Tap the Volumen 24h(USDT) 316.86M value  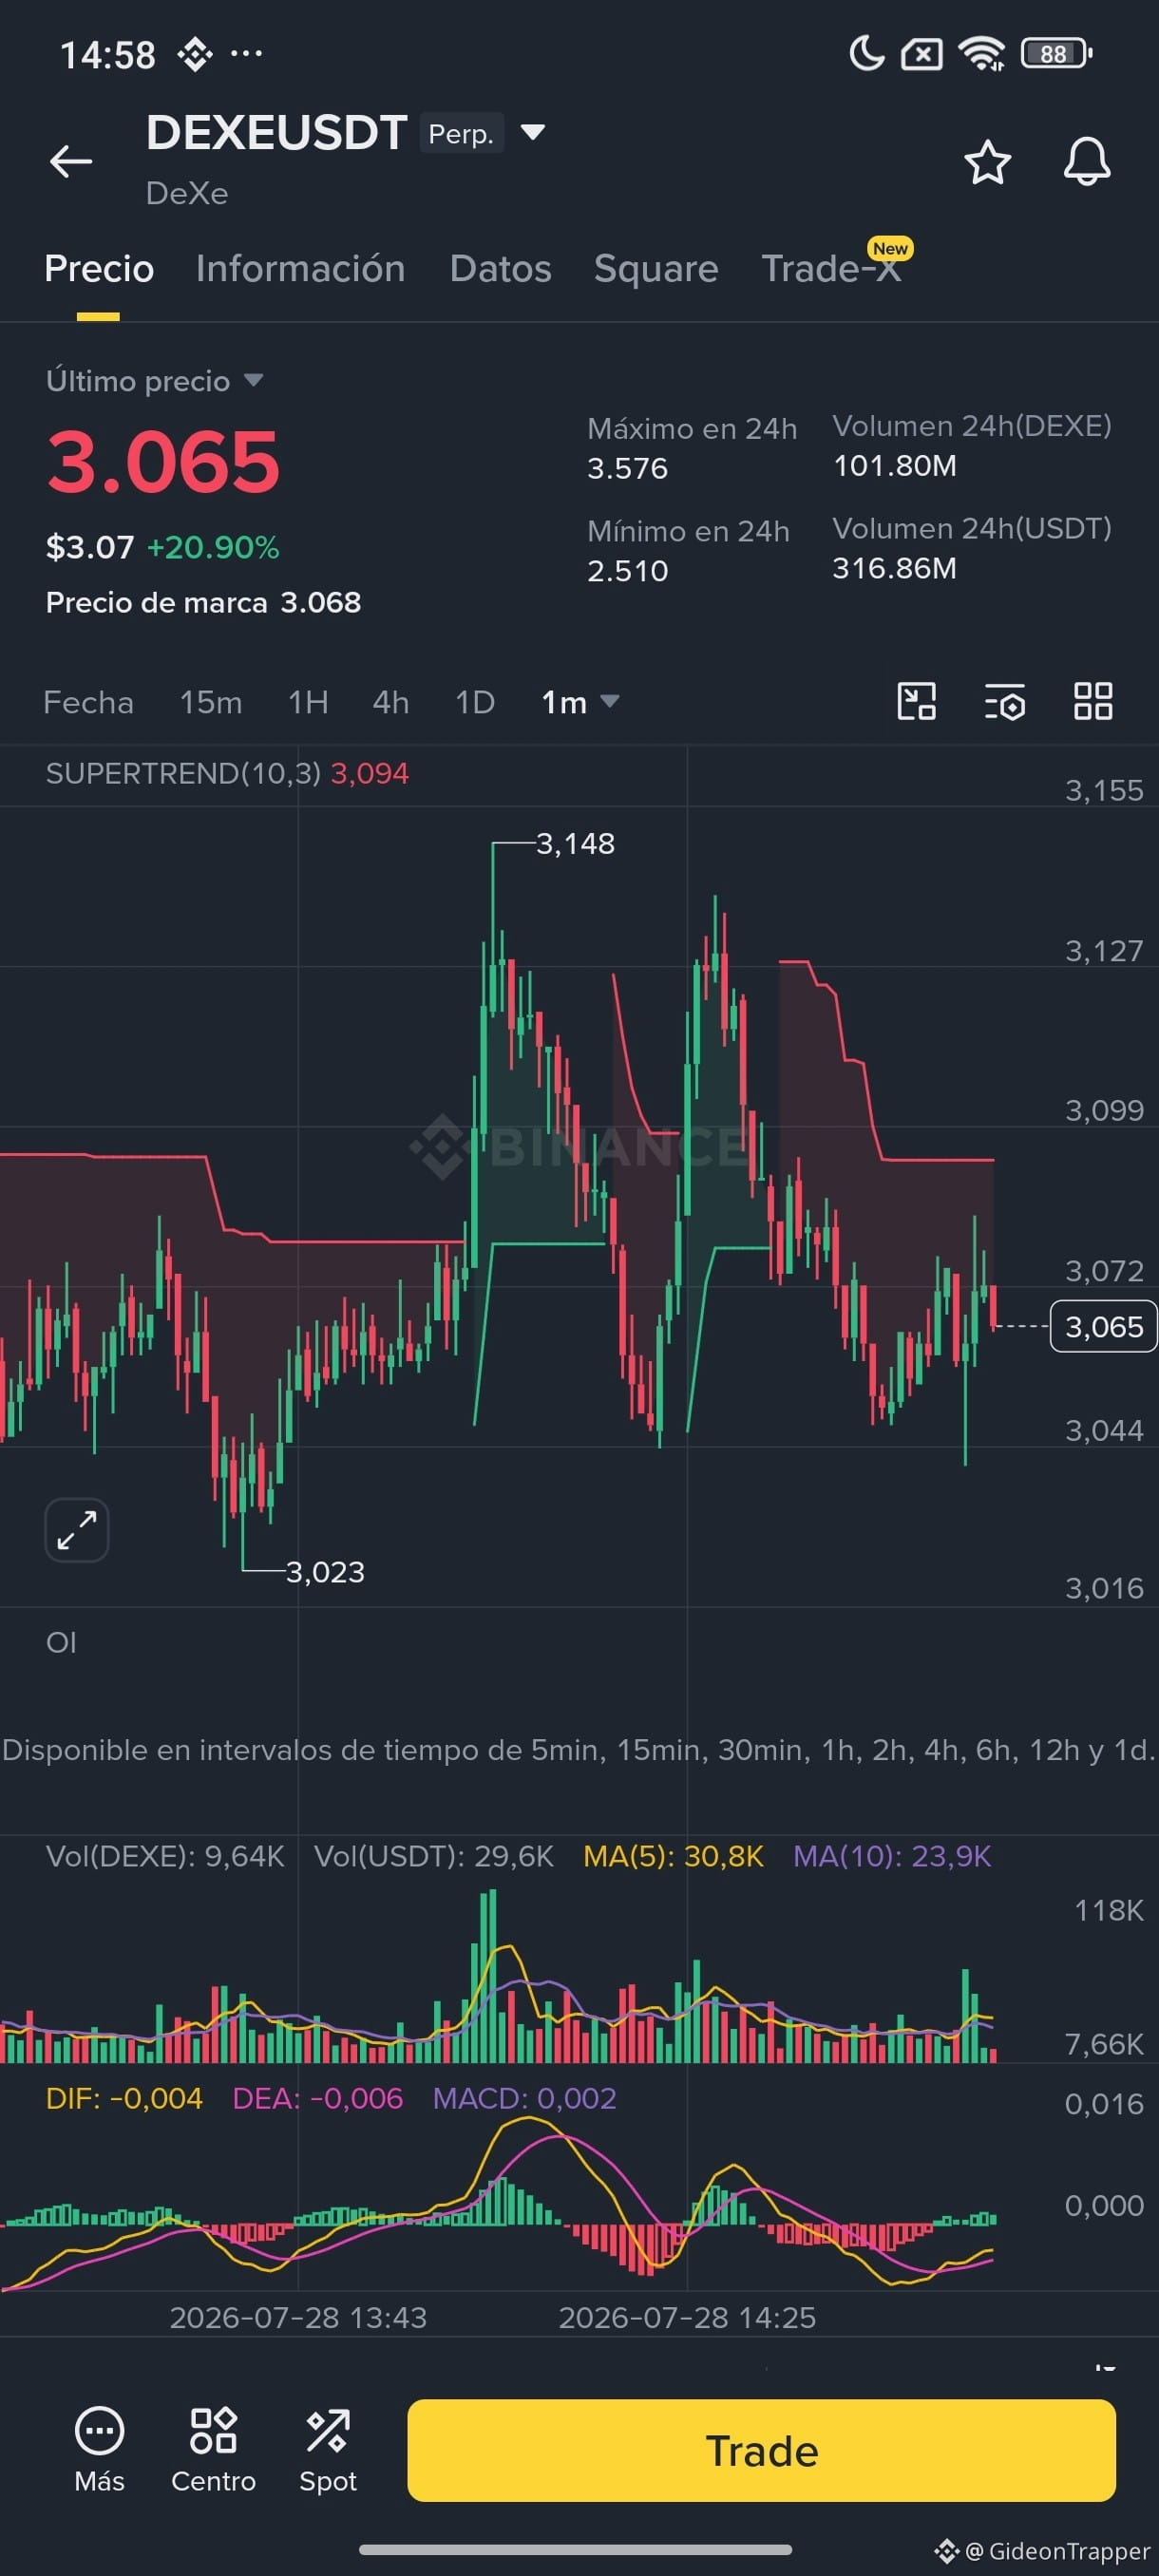[895, 568]
